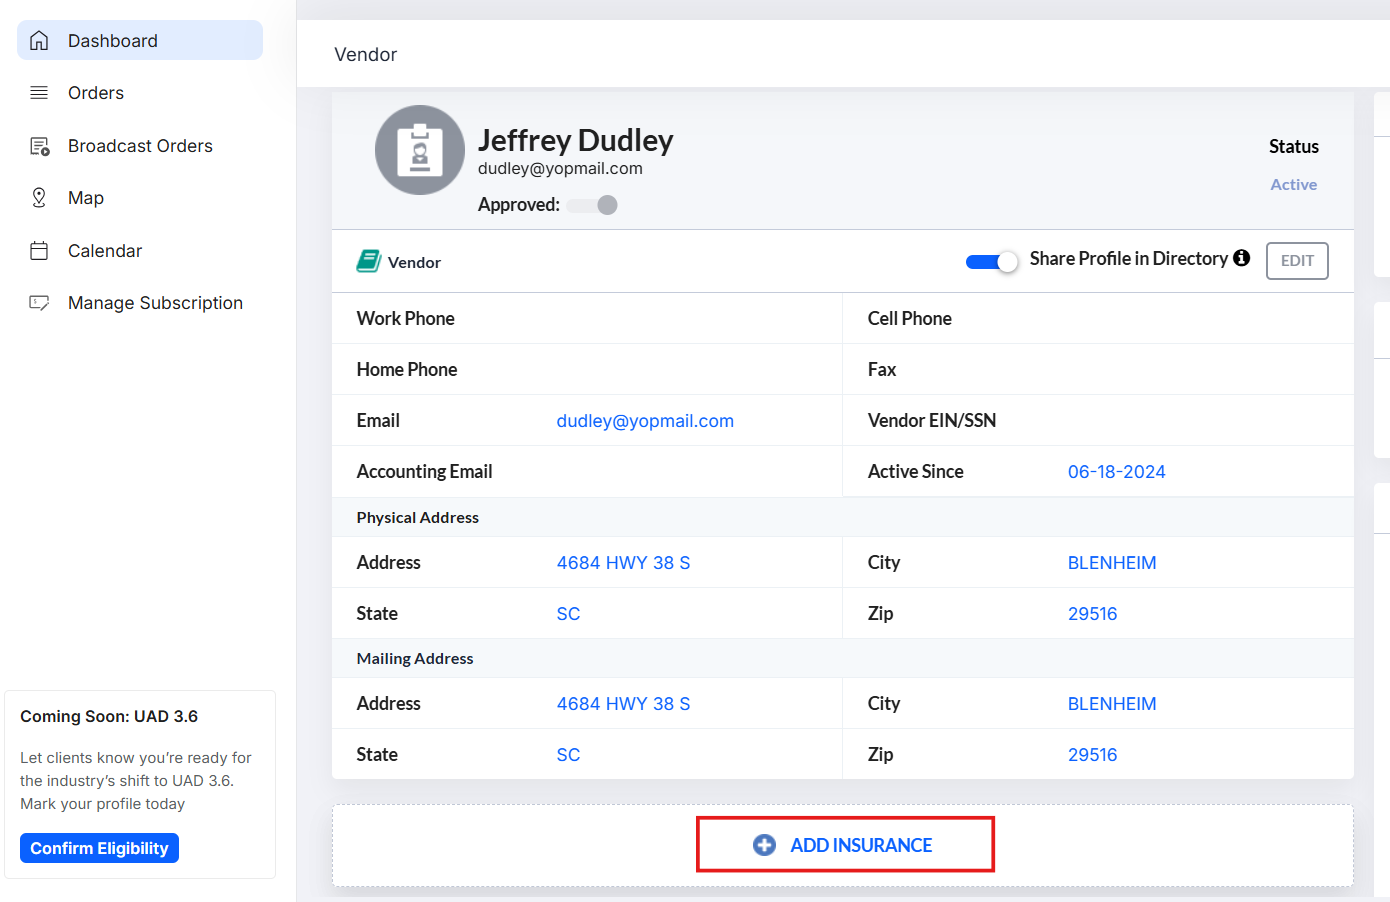This screenshot has height=902, width=1390.
Task: Toggle Share Profile in Directory switch
Action: pos(991,261)
